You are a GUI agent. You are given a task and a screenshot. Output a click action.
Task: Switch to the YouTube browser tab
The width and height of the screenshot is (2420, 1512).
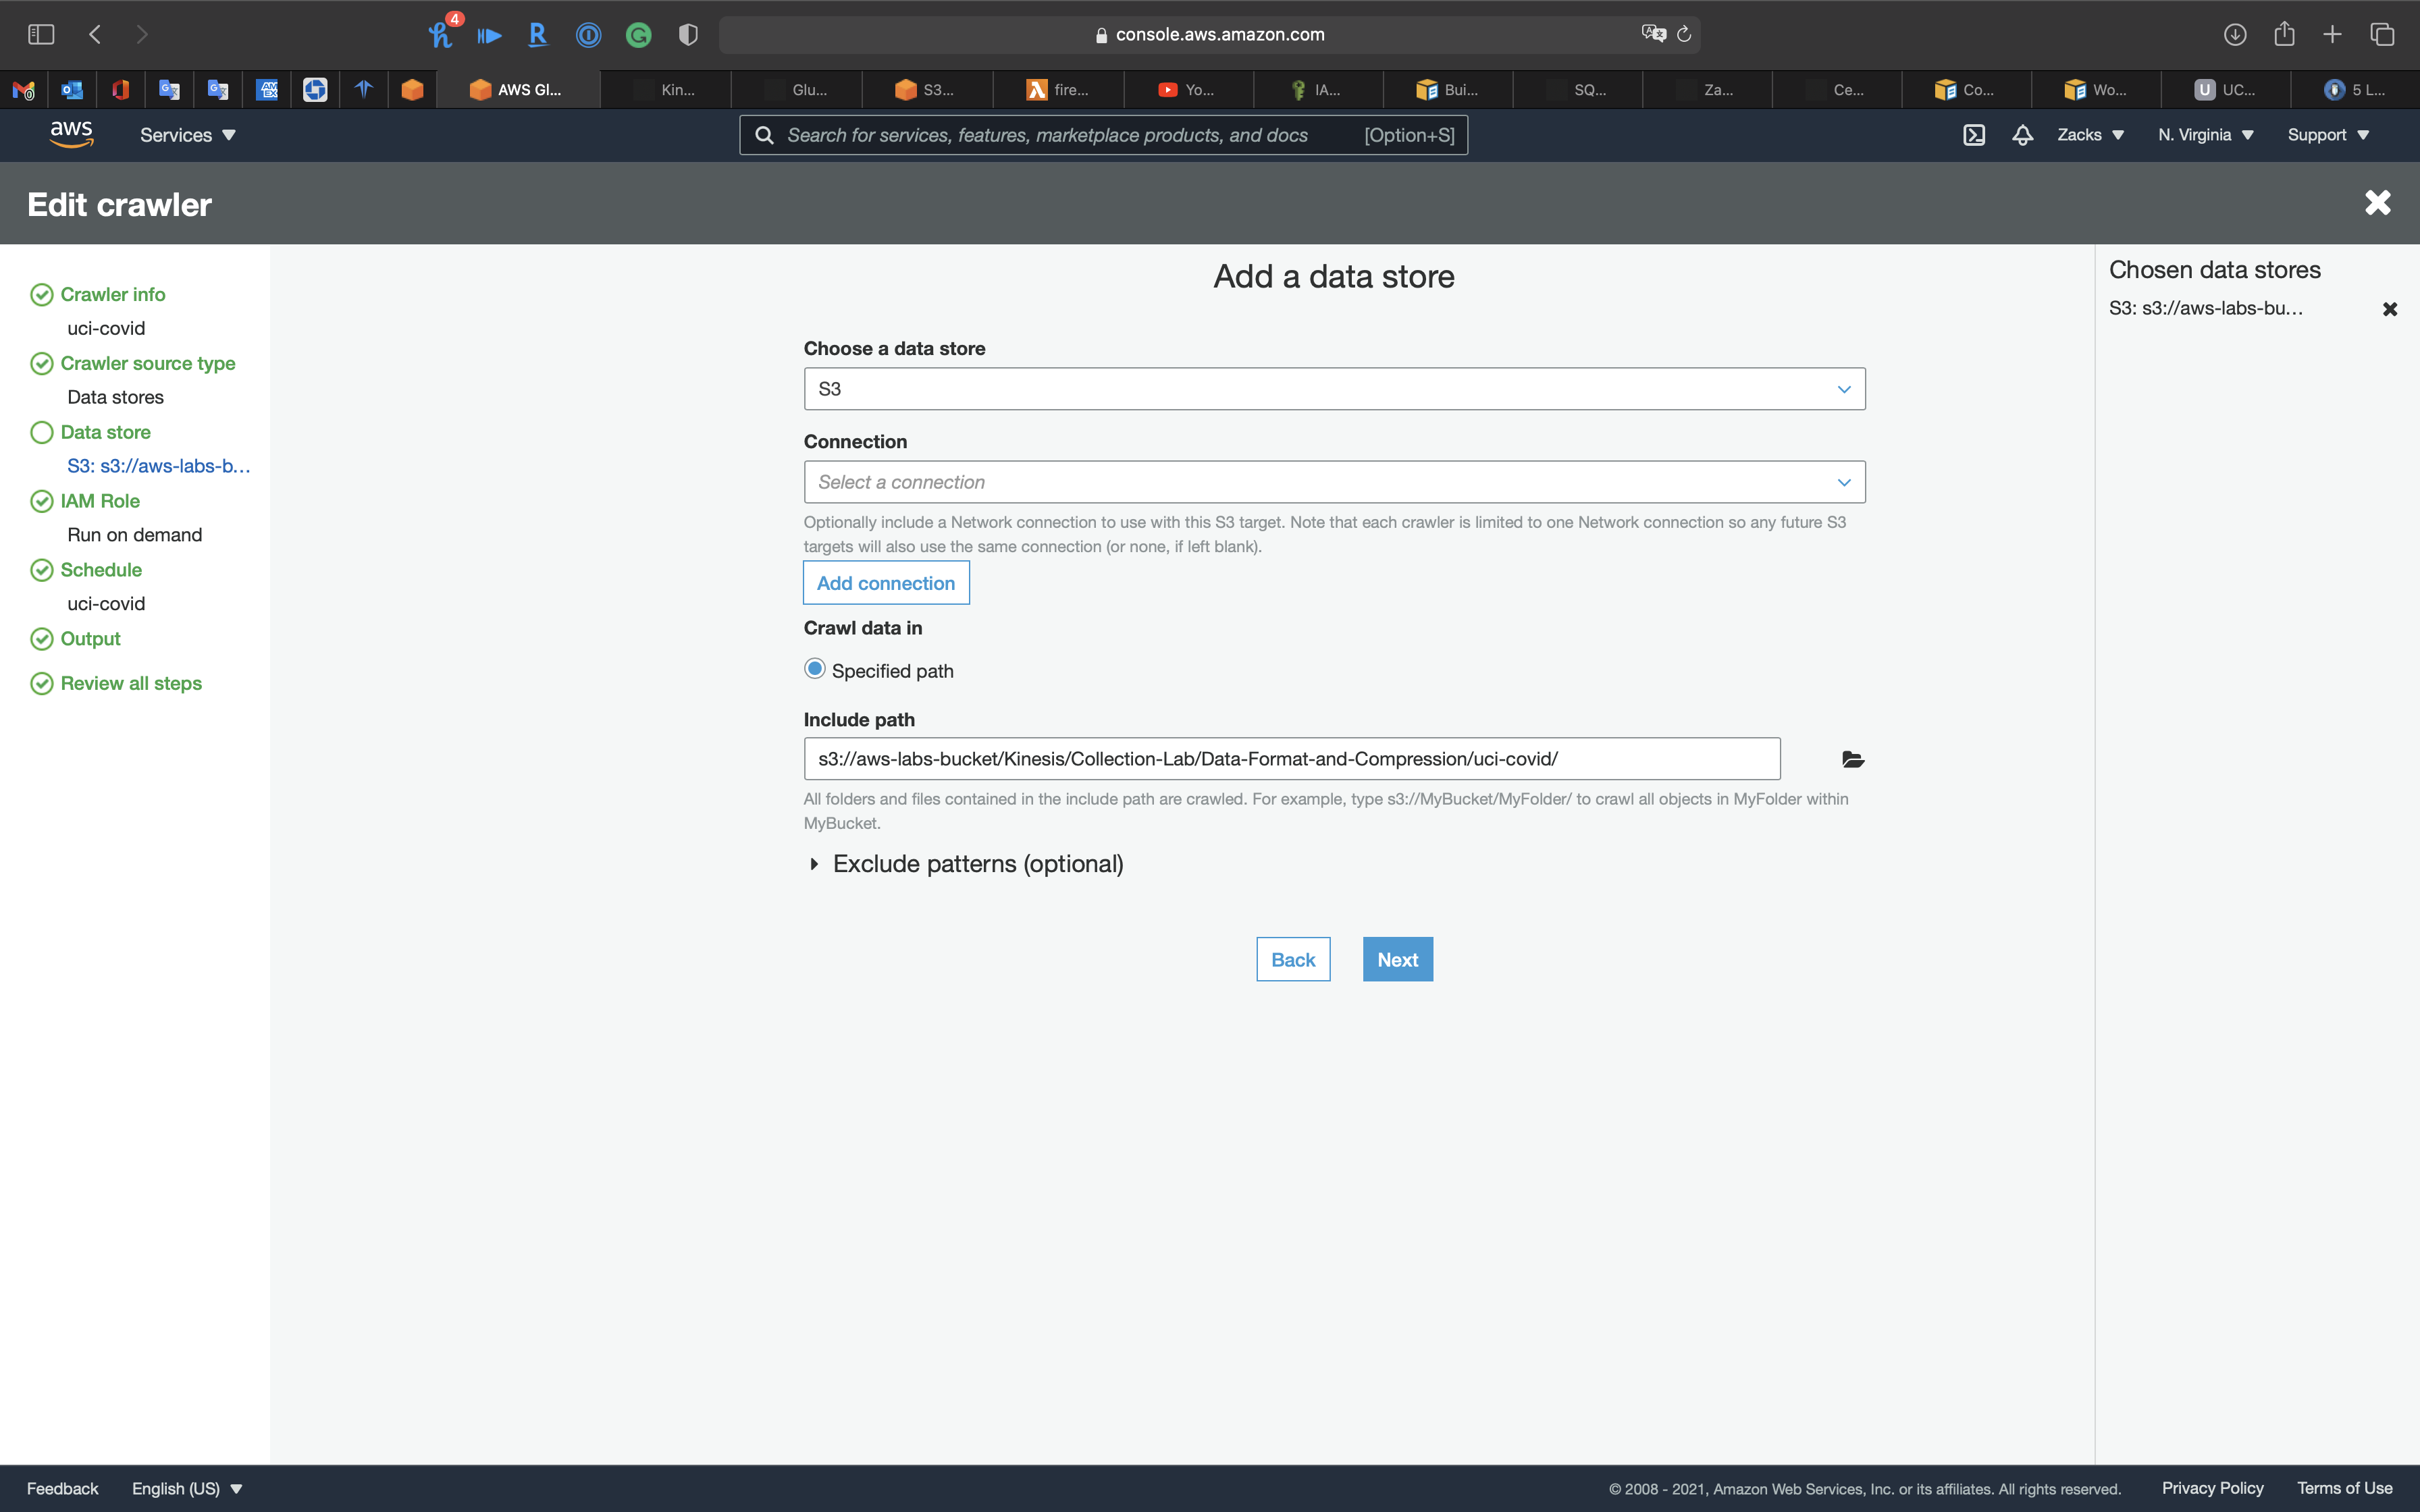coord(1187,90)
